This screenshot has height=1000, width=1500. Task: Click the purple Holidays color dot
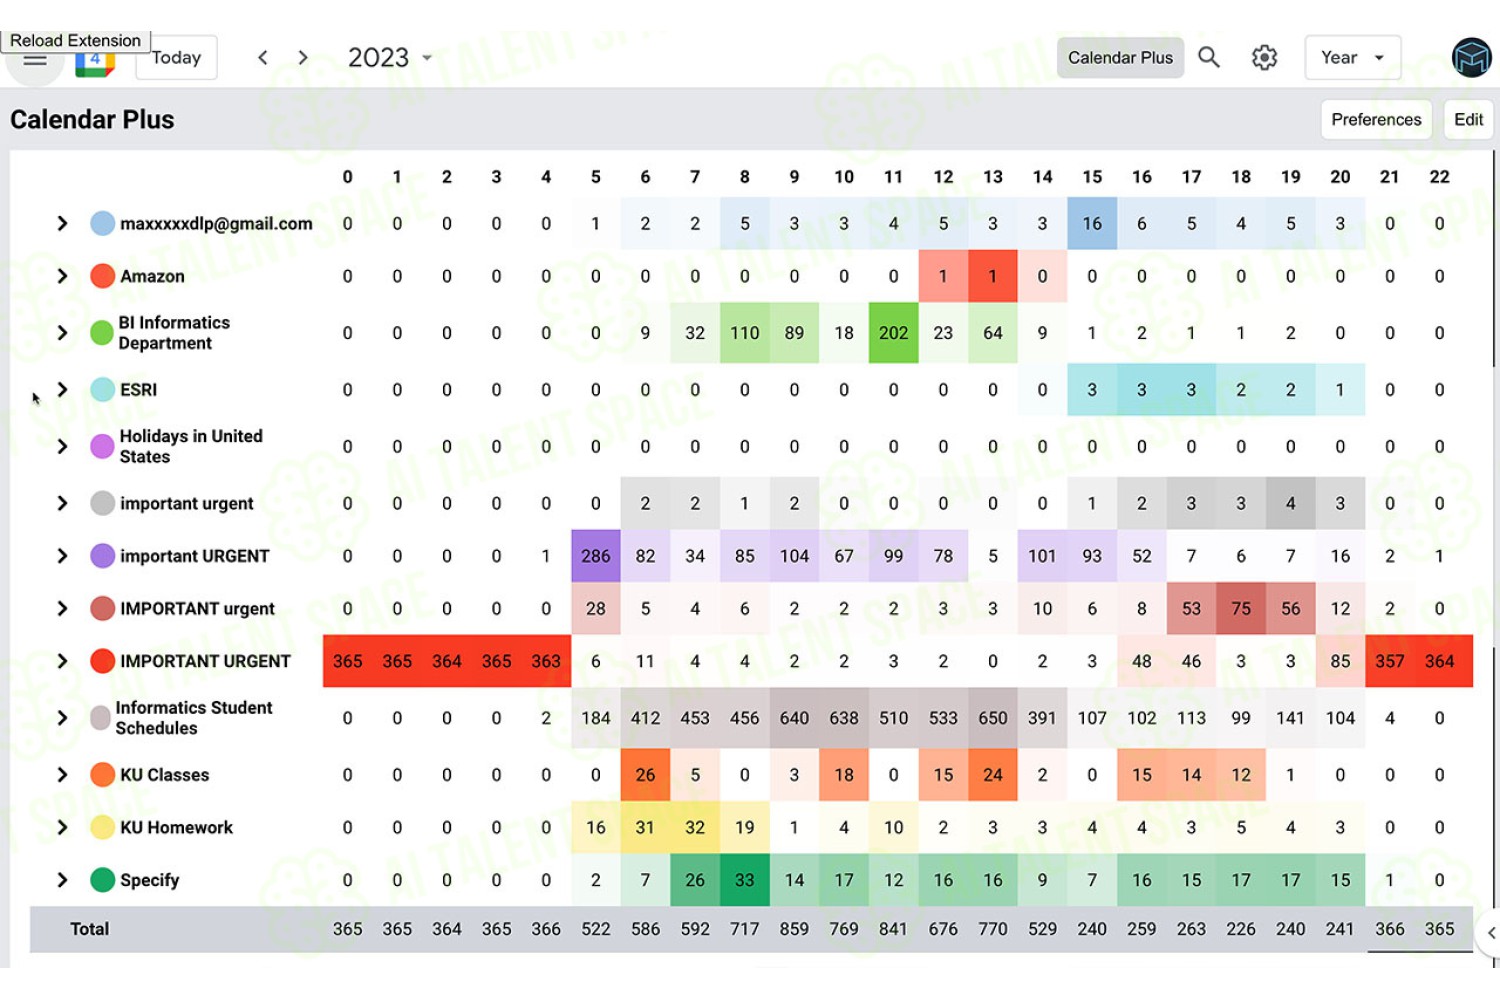coord(102,447)
